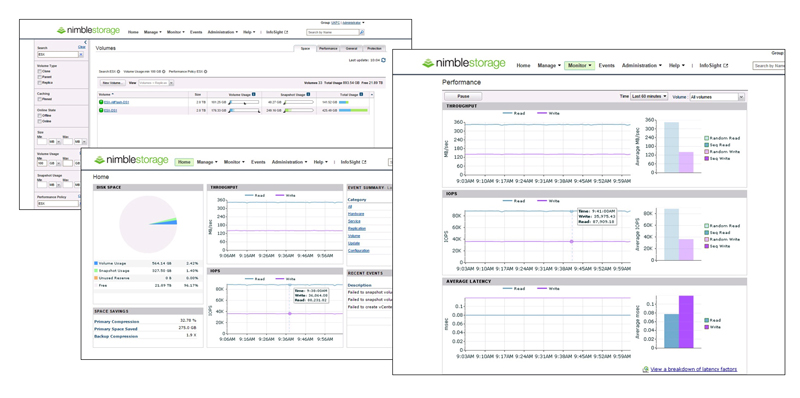This screenshot has height=398, width=800.
Task: Tick the Offline state checkbox
Action: 39,116
